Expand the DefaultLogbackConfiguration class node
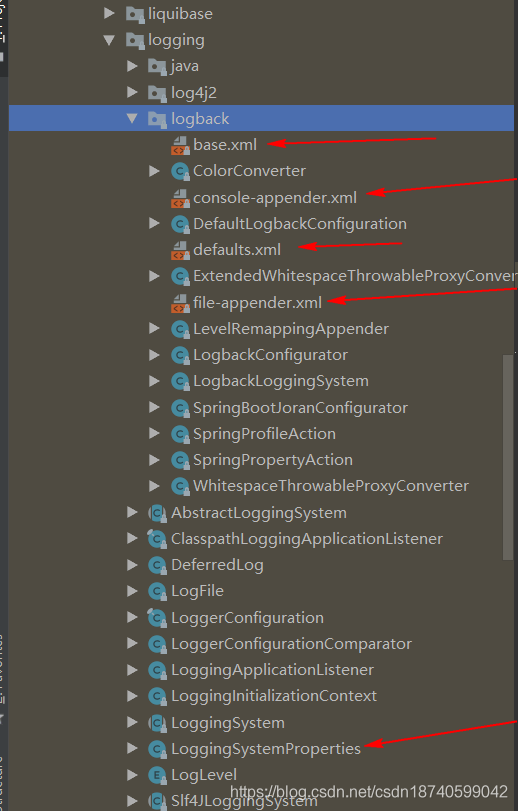The image size is (518, 811). (155, 223)
